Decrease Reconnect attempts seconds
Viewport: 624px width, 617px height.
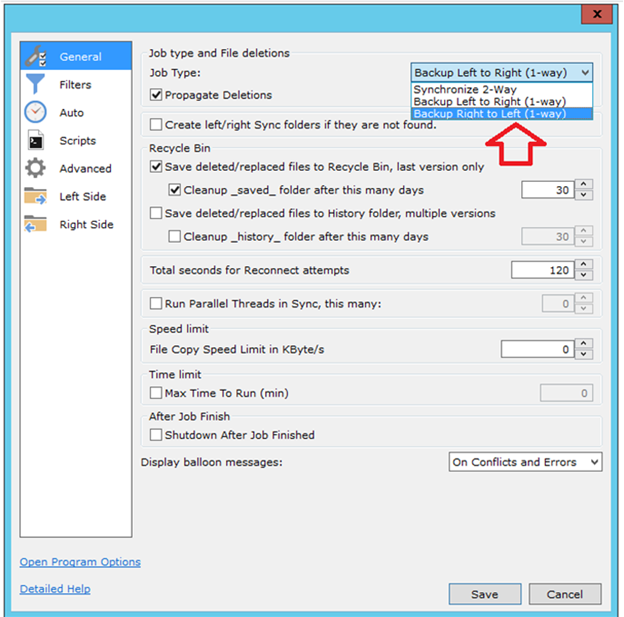click(583, 275)
